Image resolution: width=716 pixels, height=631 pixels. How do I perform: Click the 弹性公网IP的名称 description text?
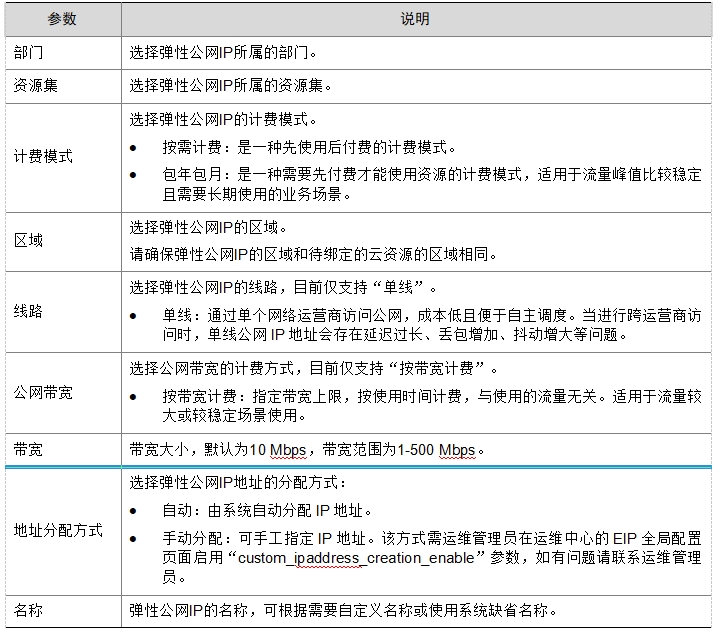343,611
